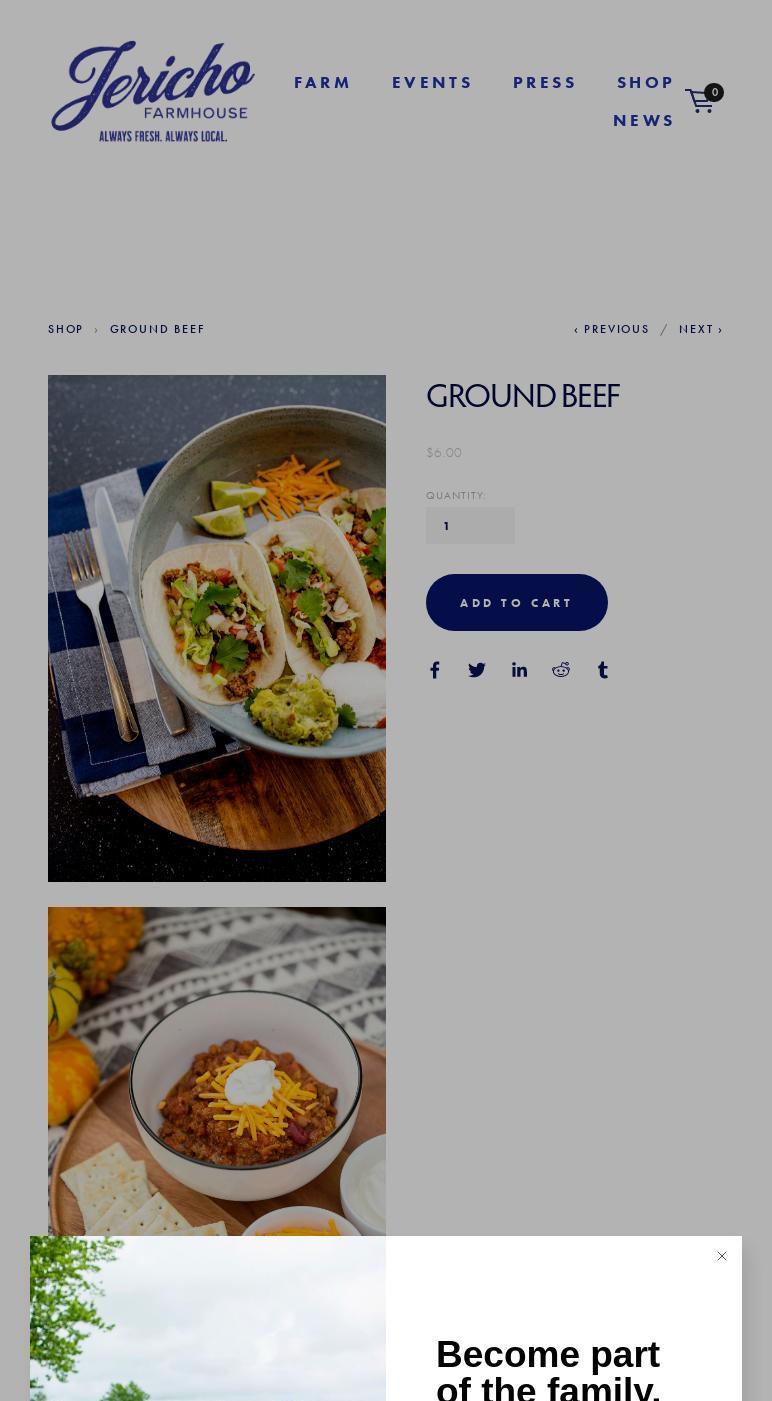View the tacos product image
This screenshot has width=772, height=1401.
point(217,628)
